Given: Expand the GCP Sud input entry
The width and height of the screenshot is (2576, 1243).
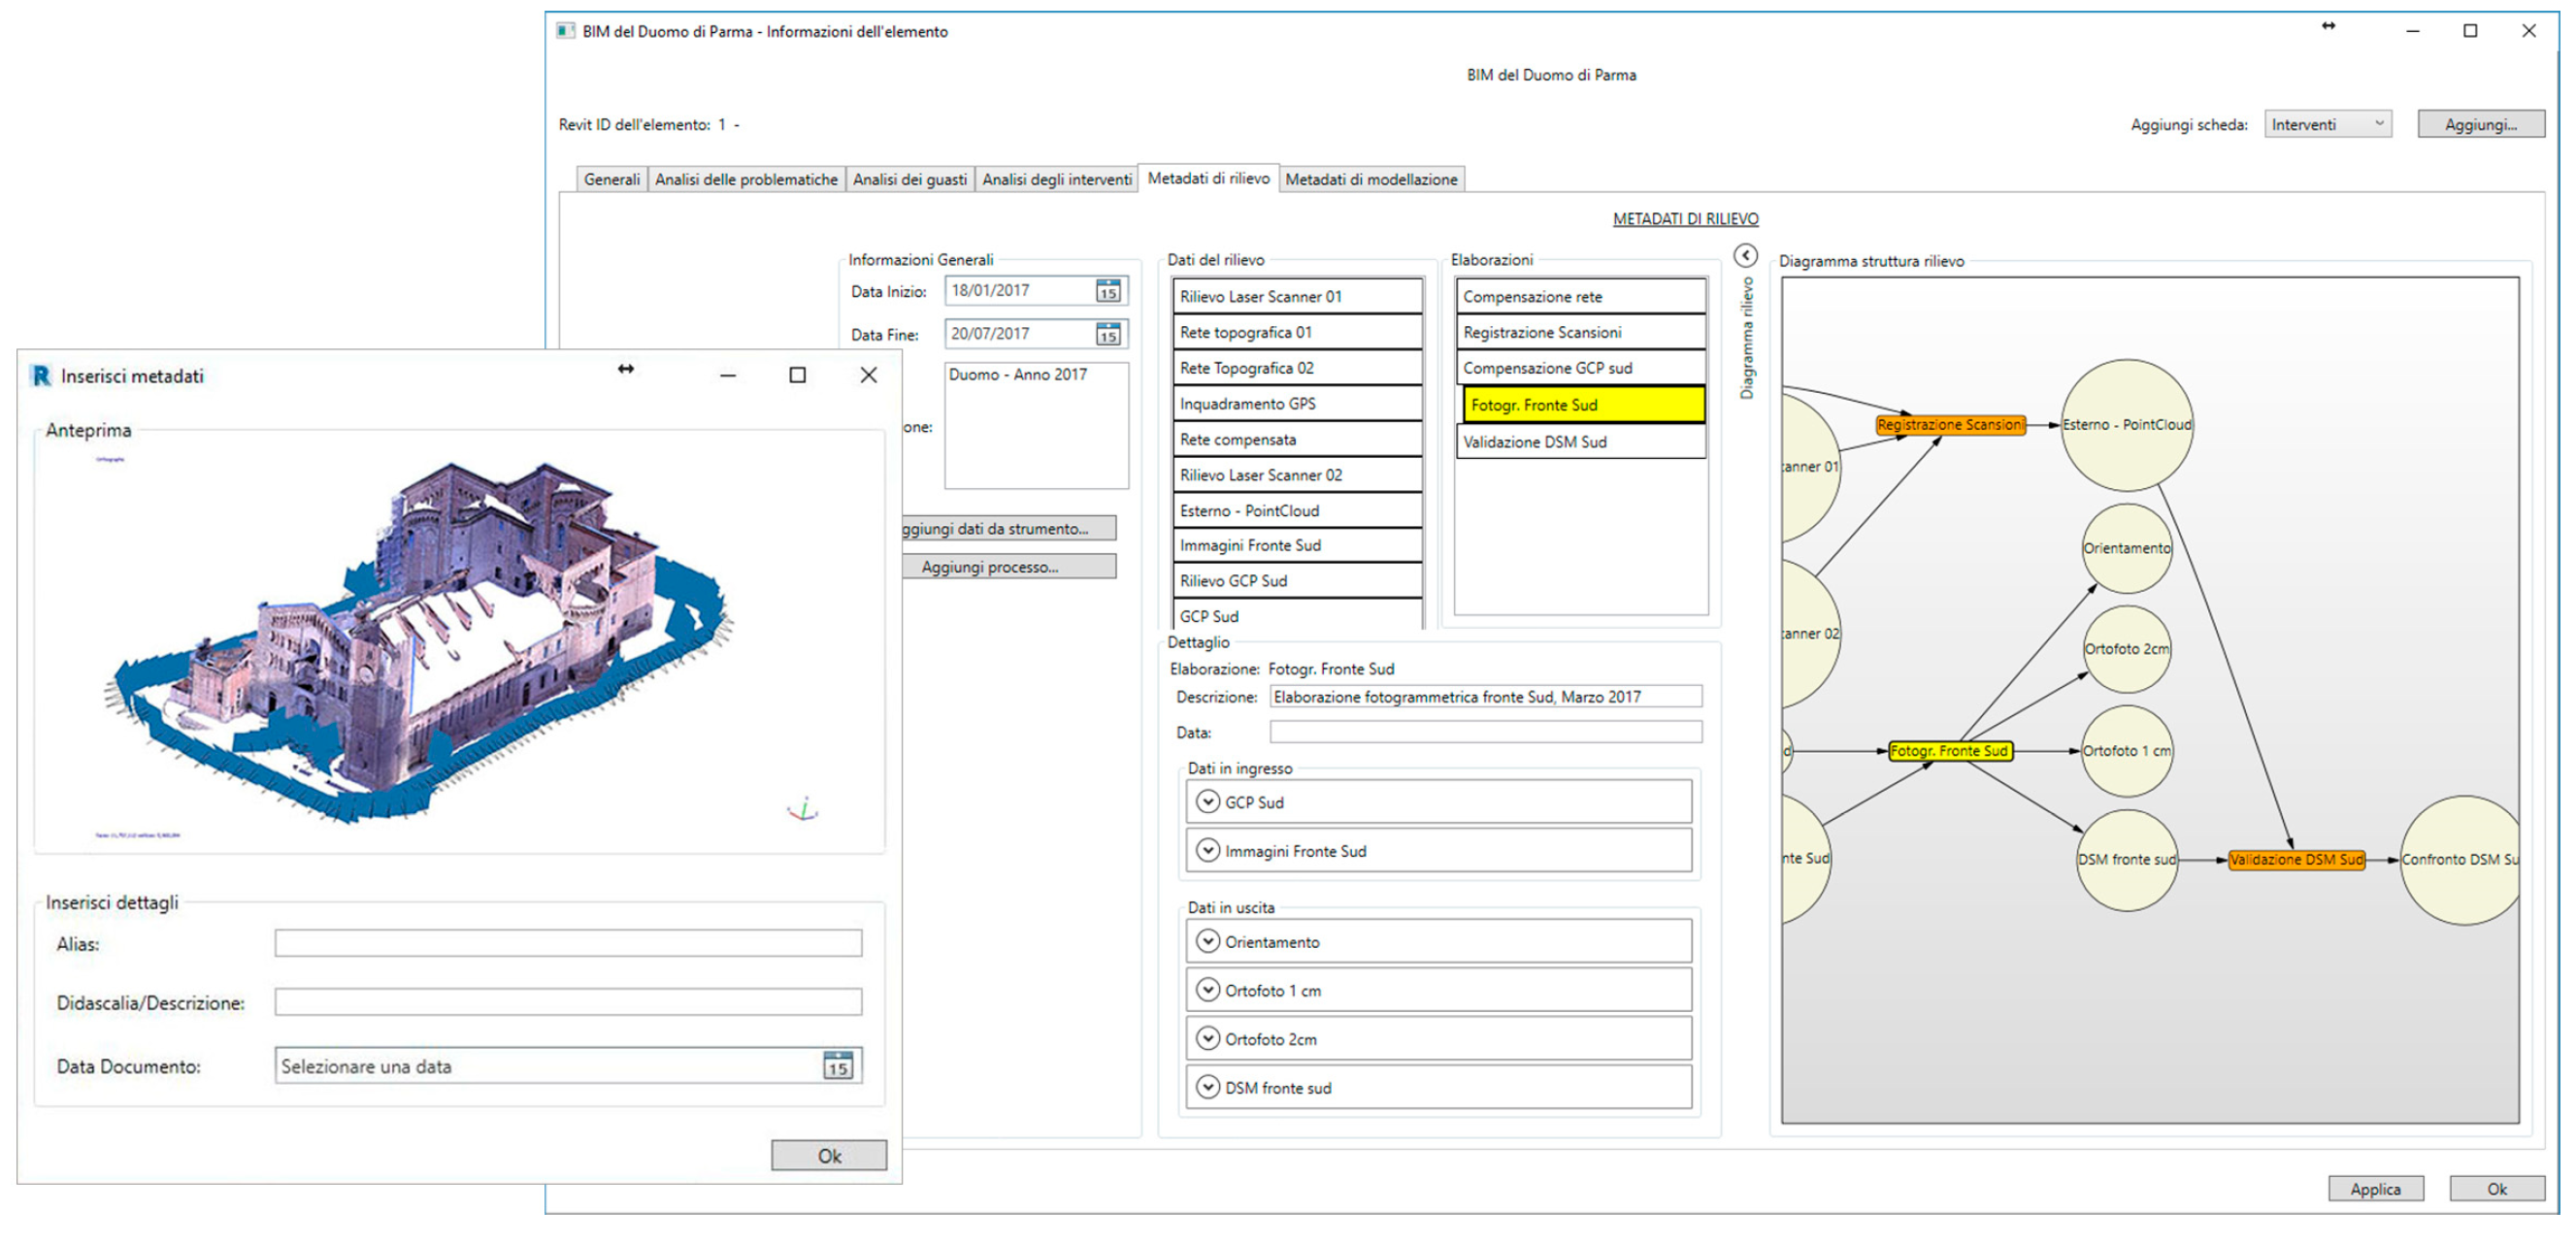Looking at the screenshot, I should (1208, 802).
